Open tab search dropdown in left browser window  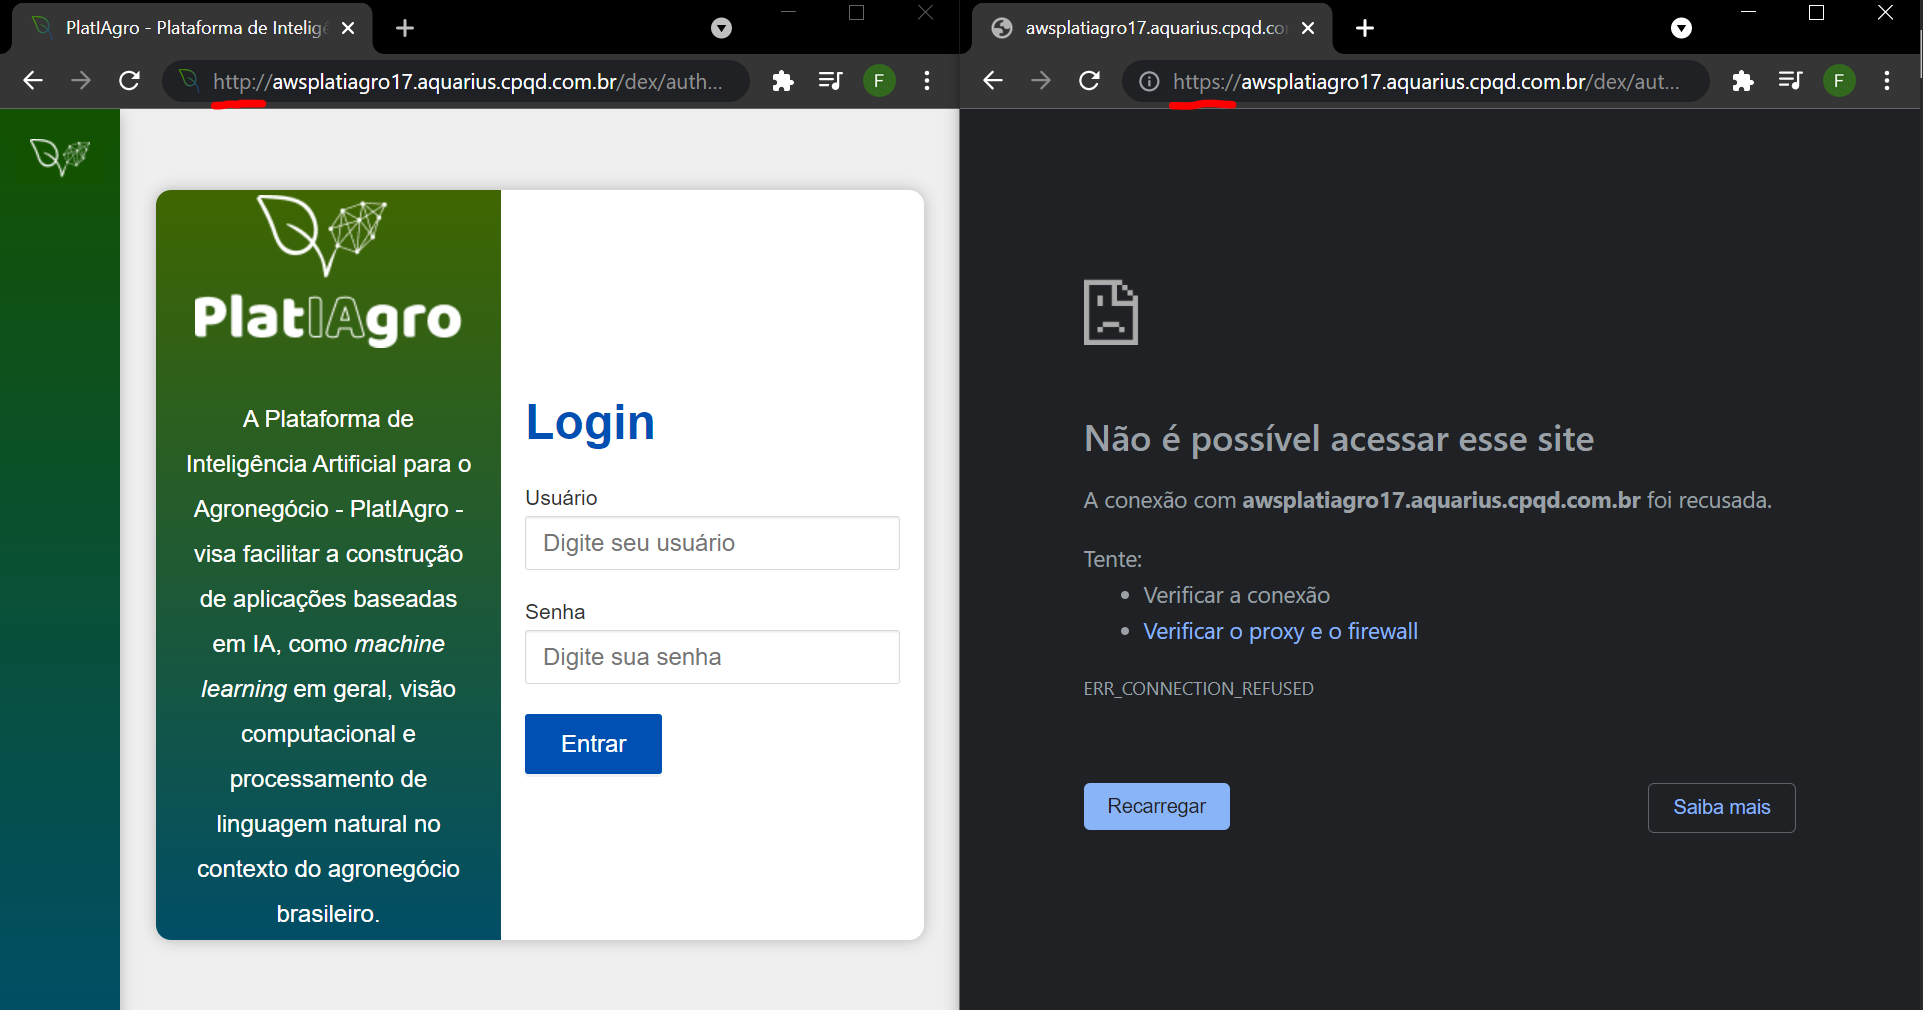[721, 28]
